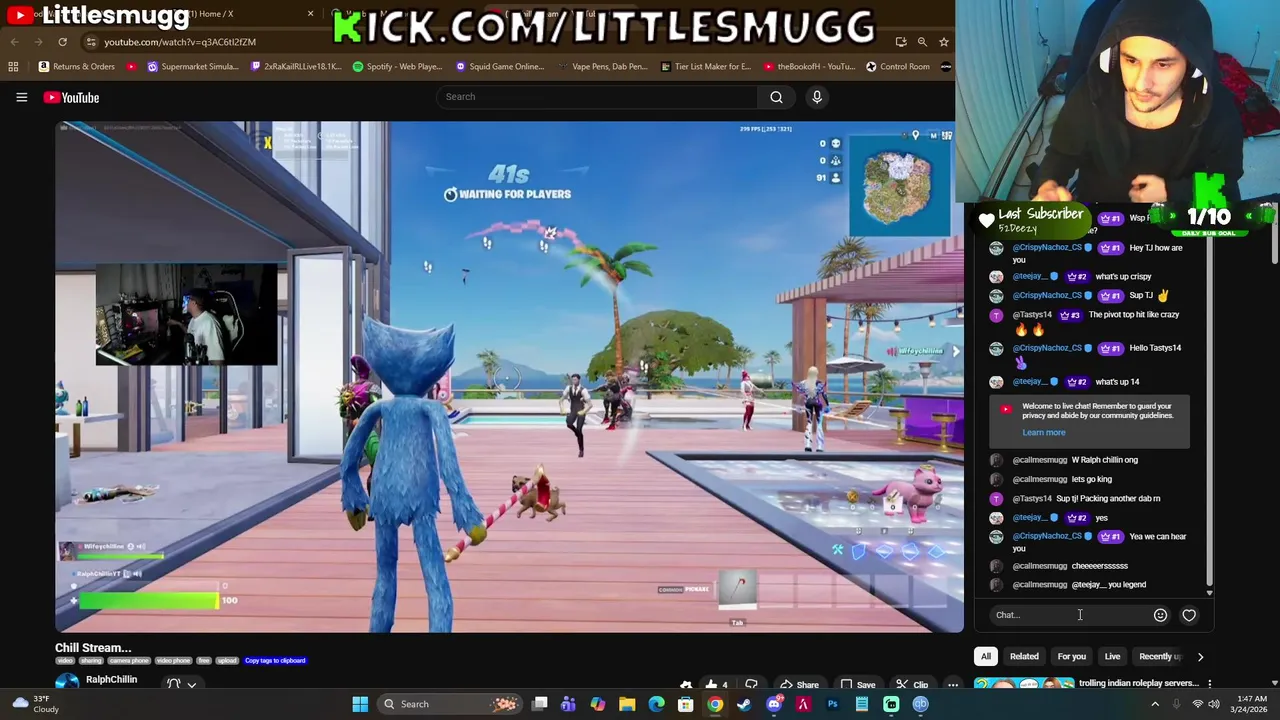
Task: Open options menu for trolling indian roleplay video
Action: (x=1209, y=684)
